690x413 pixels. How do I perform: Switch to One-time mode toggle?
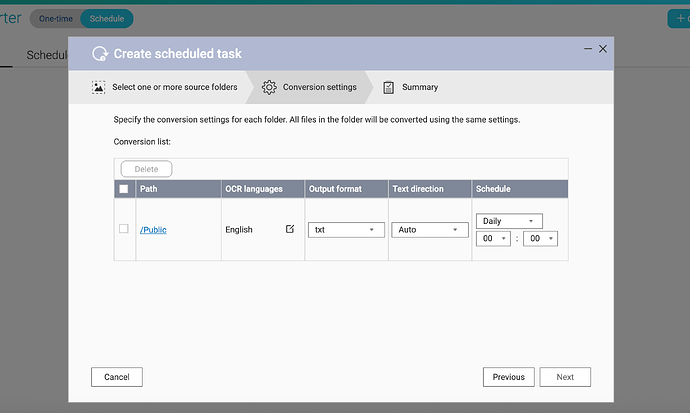point(55,18)
